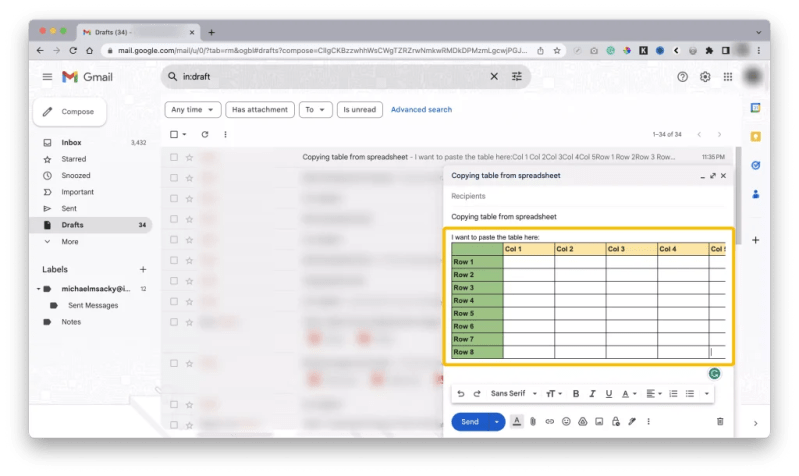Toggle the Has attachment filter chip
The image size is (799, 476).
click(260, 110)
